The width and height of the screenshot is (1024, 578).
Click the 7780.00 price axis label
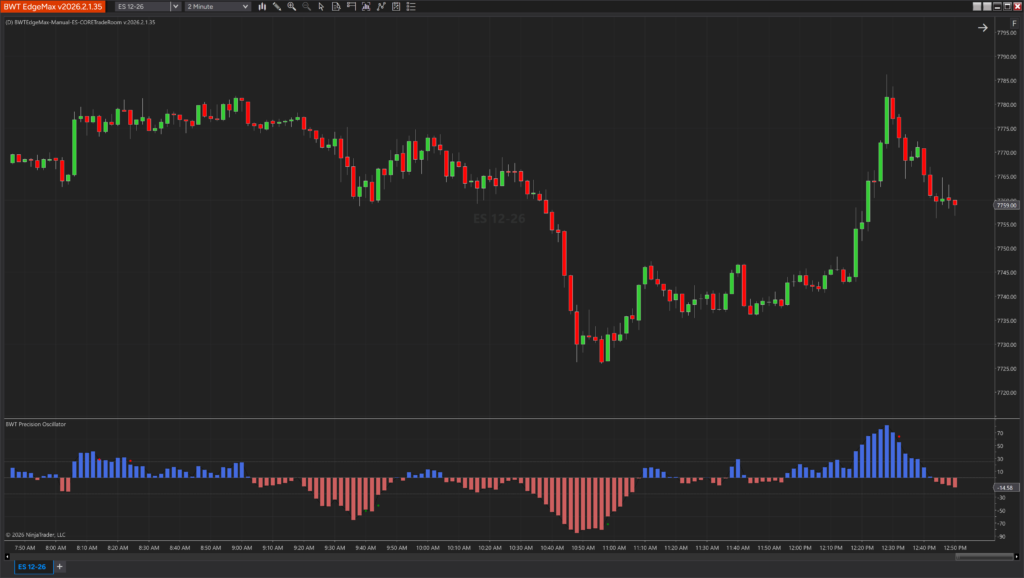(1007, 104)
